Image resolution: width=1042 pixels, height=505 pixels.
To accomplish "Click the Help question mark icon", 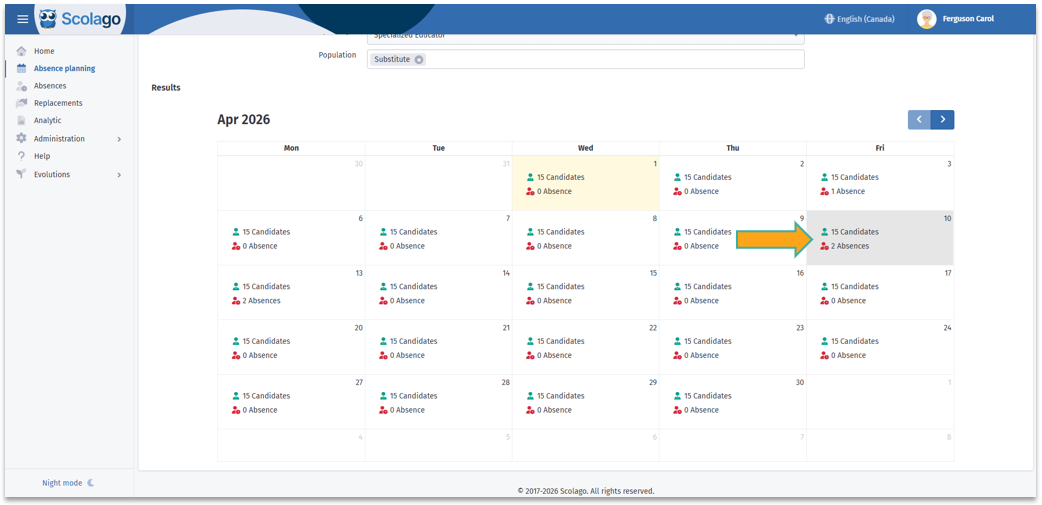I will [21, 156].
